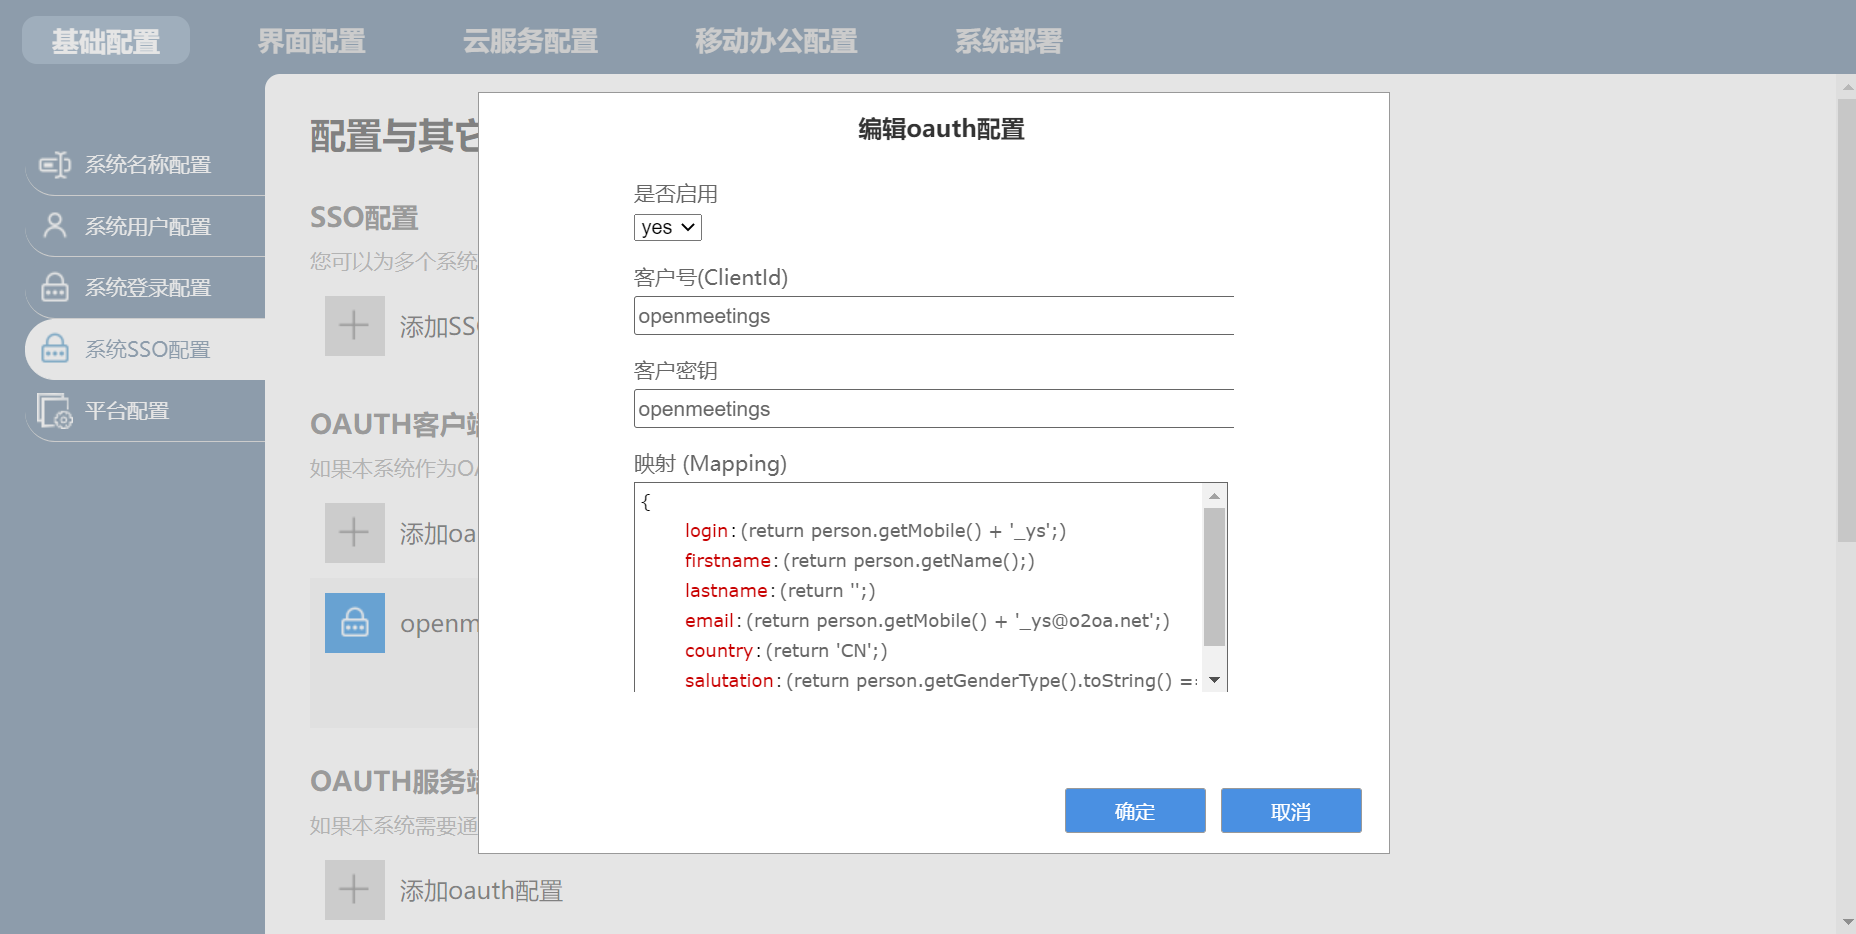Click the 系统SSO配置 sidebar icon
Screen dimensions: 1856x934
click(55, 349)
